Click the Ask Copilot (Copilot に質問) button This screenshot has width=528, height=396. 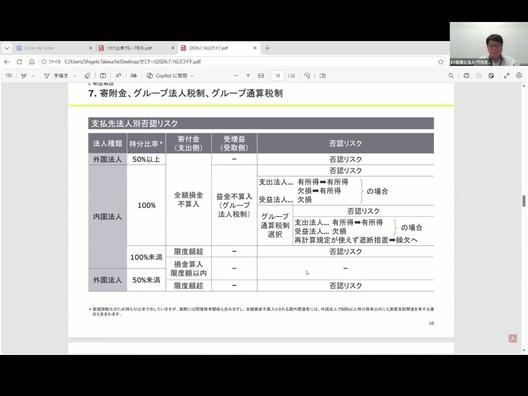tap(168, 76)
